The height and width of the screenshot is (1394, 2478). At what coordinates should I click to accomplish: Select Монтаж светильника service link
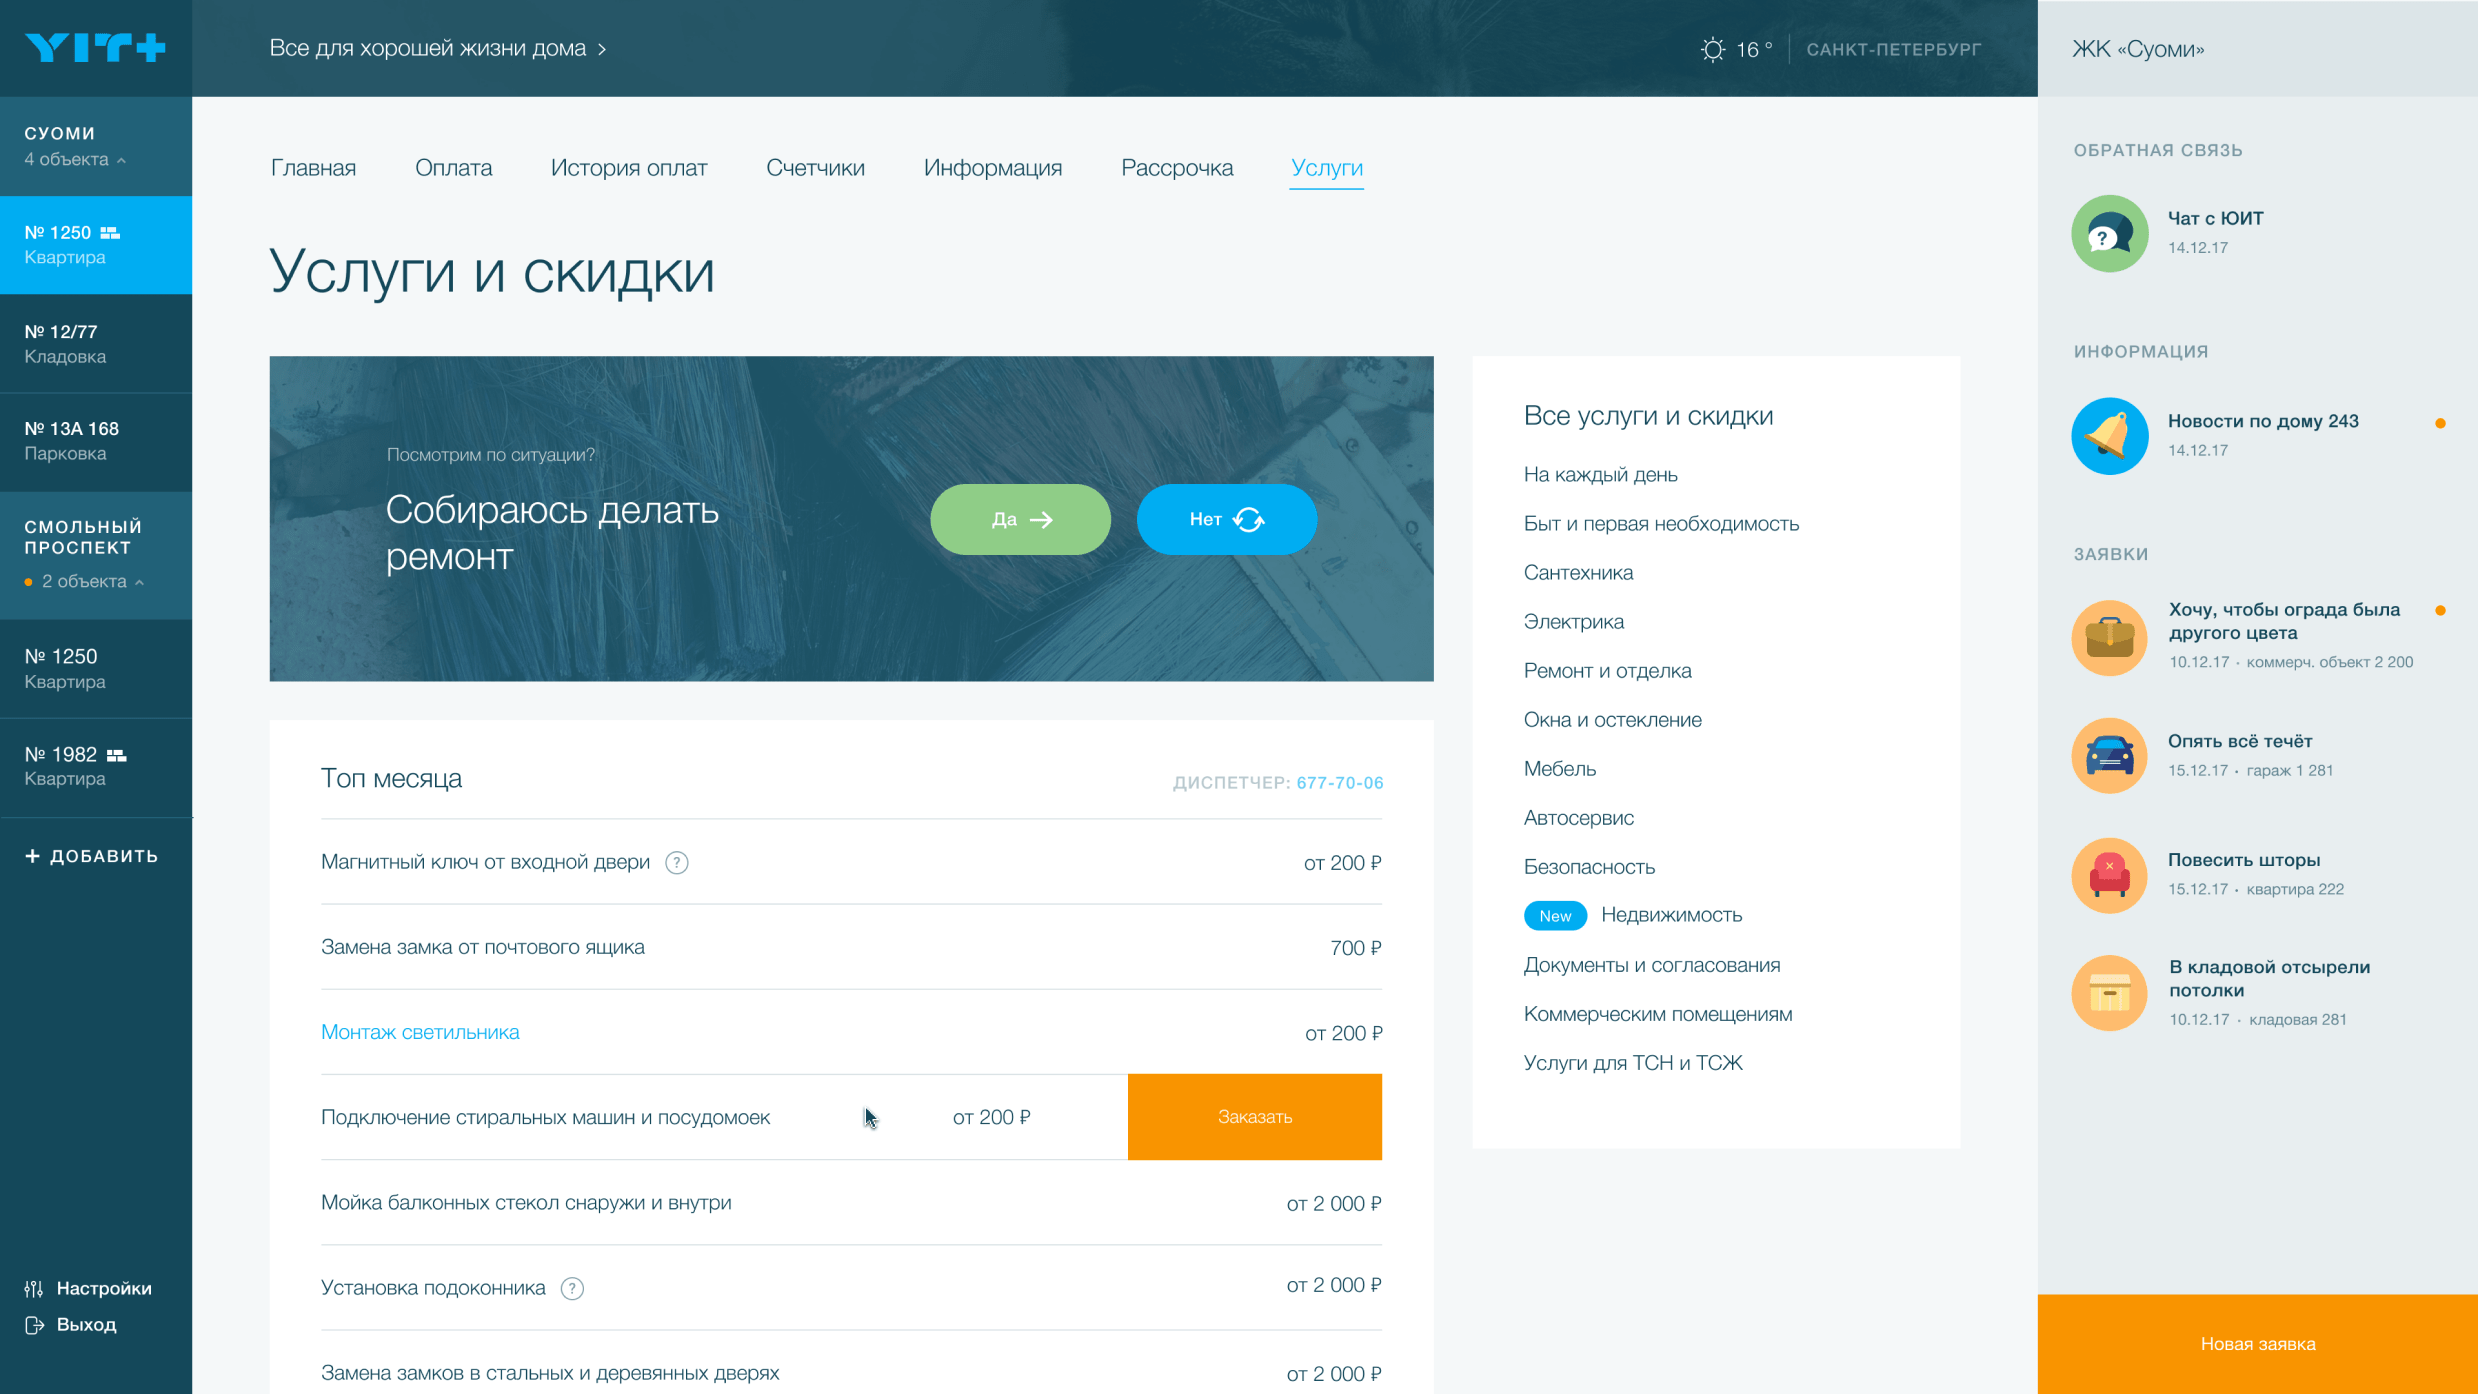[x=420, y=1030]
